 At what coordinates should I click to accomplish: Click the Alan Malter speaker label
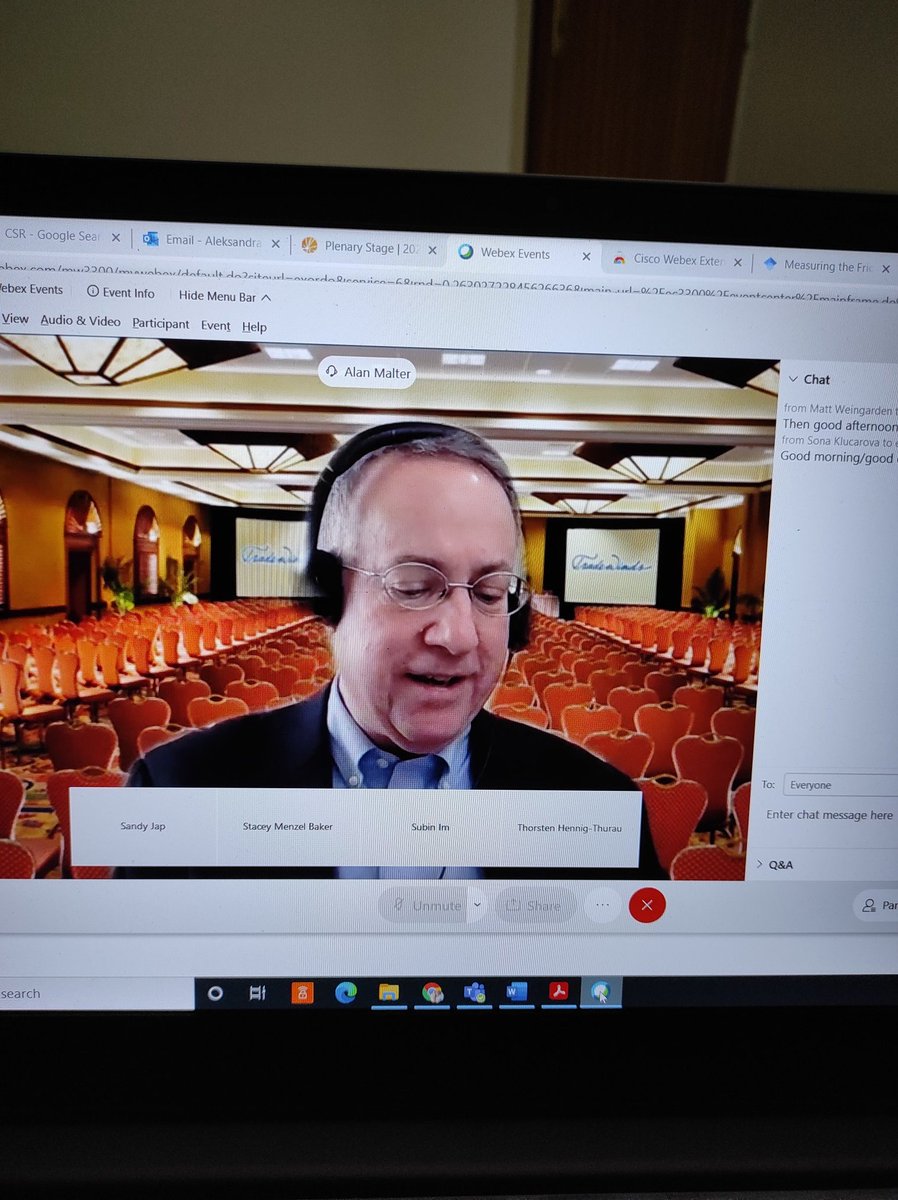coord(366,372)
